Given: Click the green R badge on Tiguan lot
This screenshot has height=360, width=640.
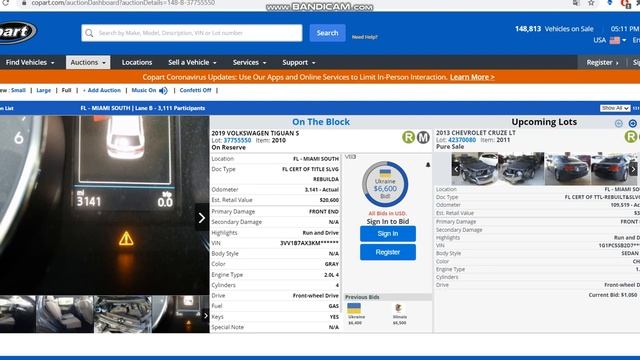Looking at the screenshot, I should pyautogui.click(x=408, y=137).
